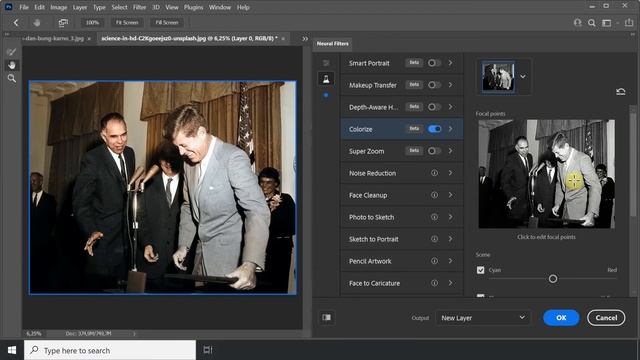
Task: Select the brush tool in left toolbar
Action: tap(11, 52)
